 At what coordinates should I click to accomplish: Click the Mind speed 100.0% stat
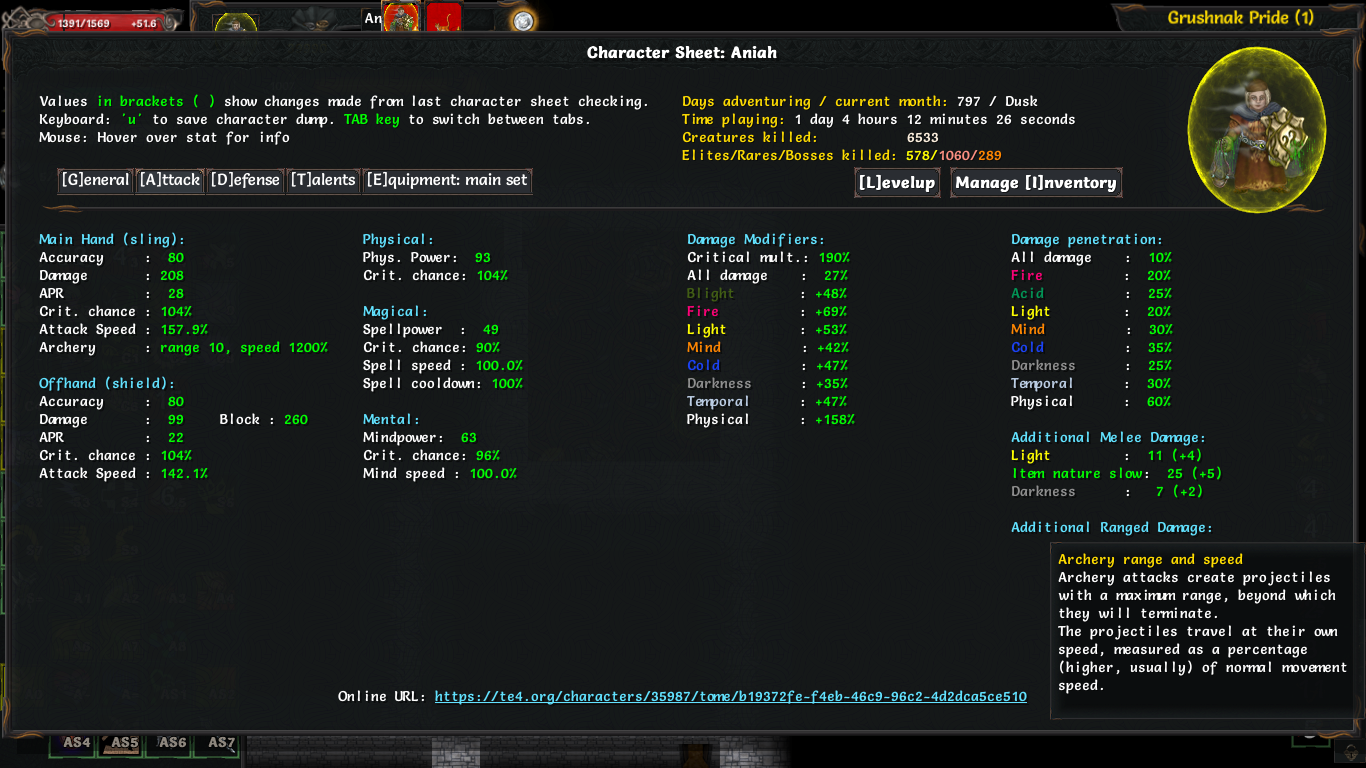(x=440, y=473)
